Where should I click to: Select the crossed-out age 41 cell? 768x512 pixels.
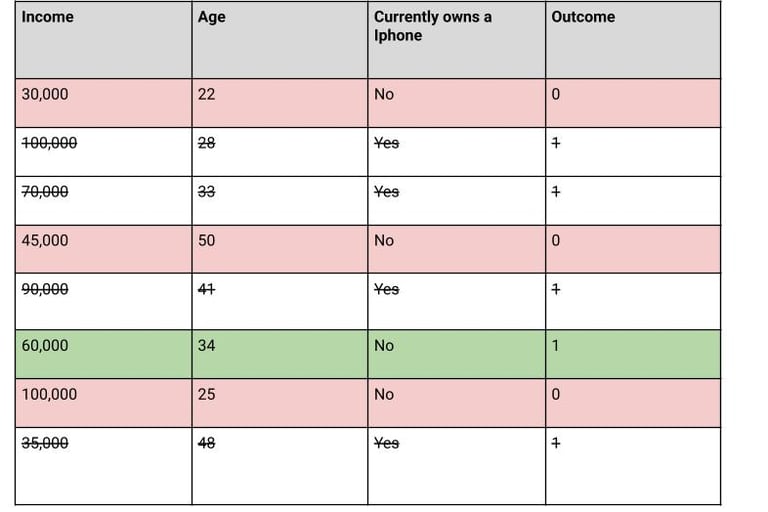[207, 289]
